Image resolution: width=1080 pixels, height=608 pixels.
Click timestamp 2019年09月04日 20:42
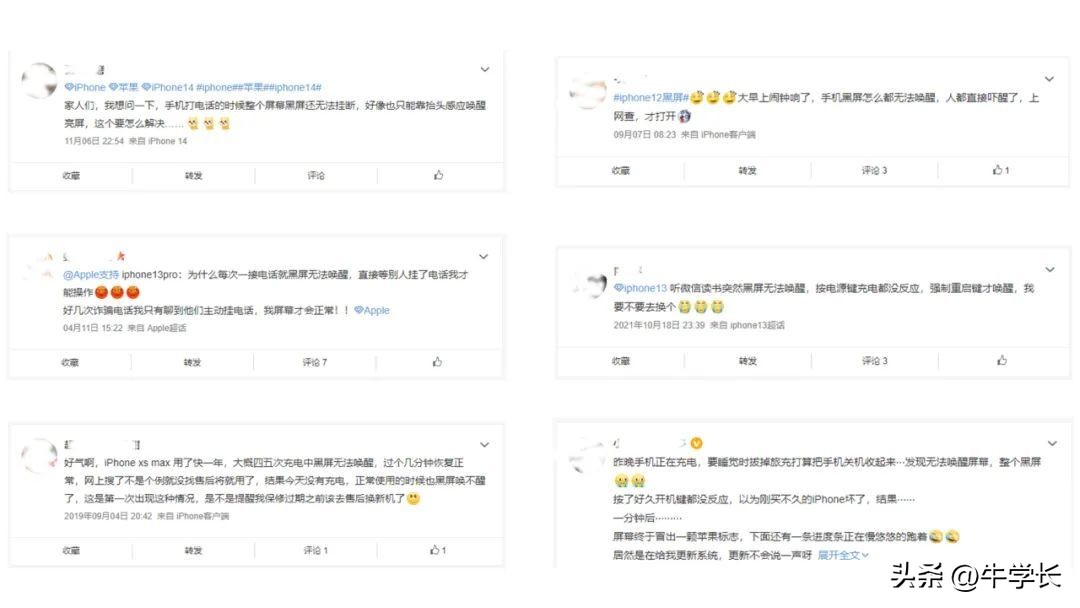[108, 516]
